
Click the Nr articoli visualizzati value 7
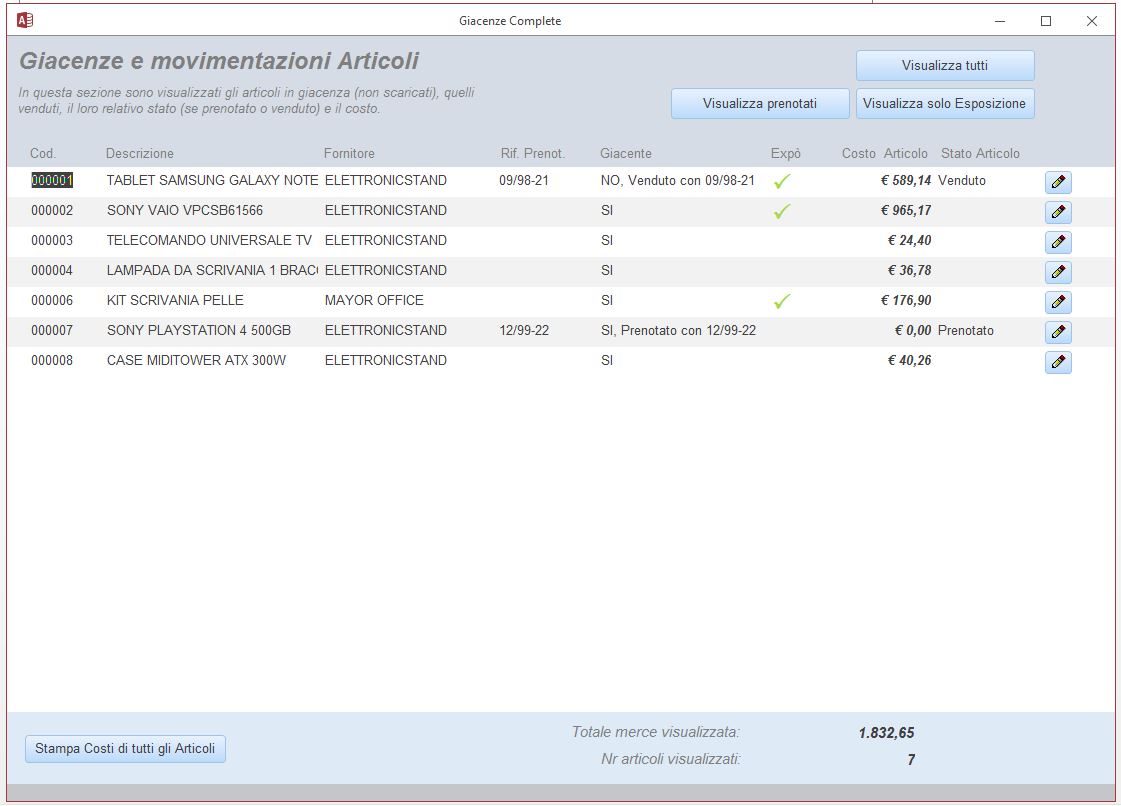point(911,760)
